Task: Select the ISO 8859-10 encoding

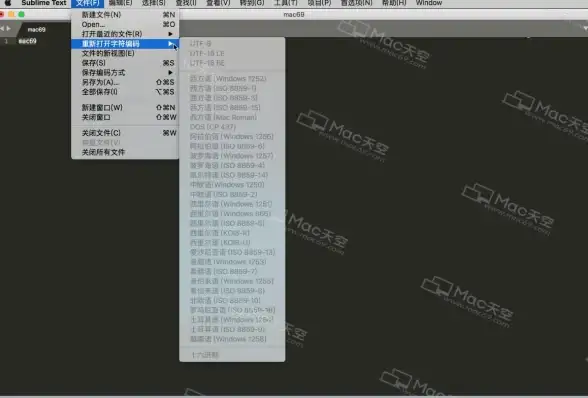Action: click(x=232, y=301)
